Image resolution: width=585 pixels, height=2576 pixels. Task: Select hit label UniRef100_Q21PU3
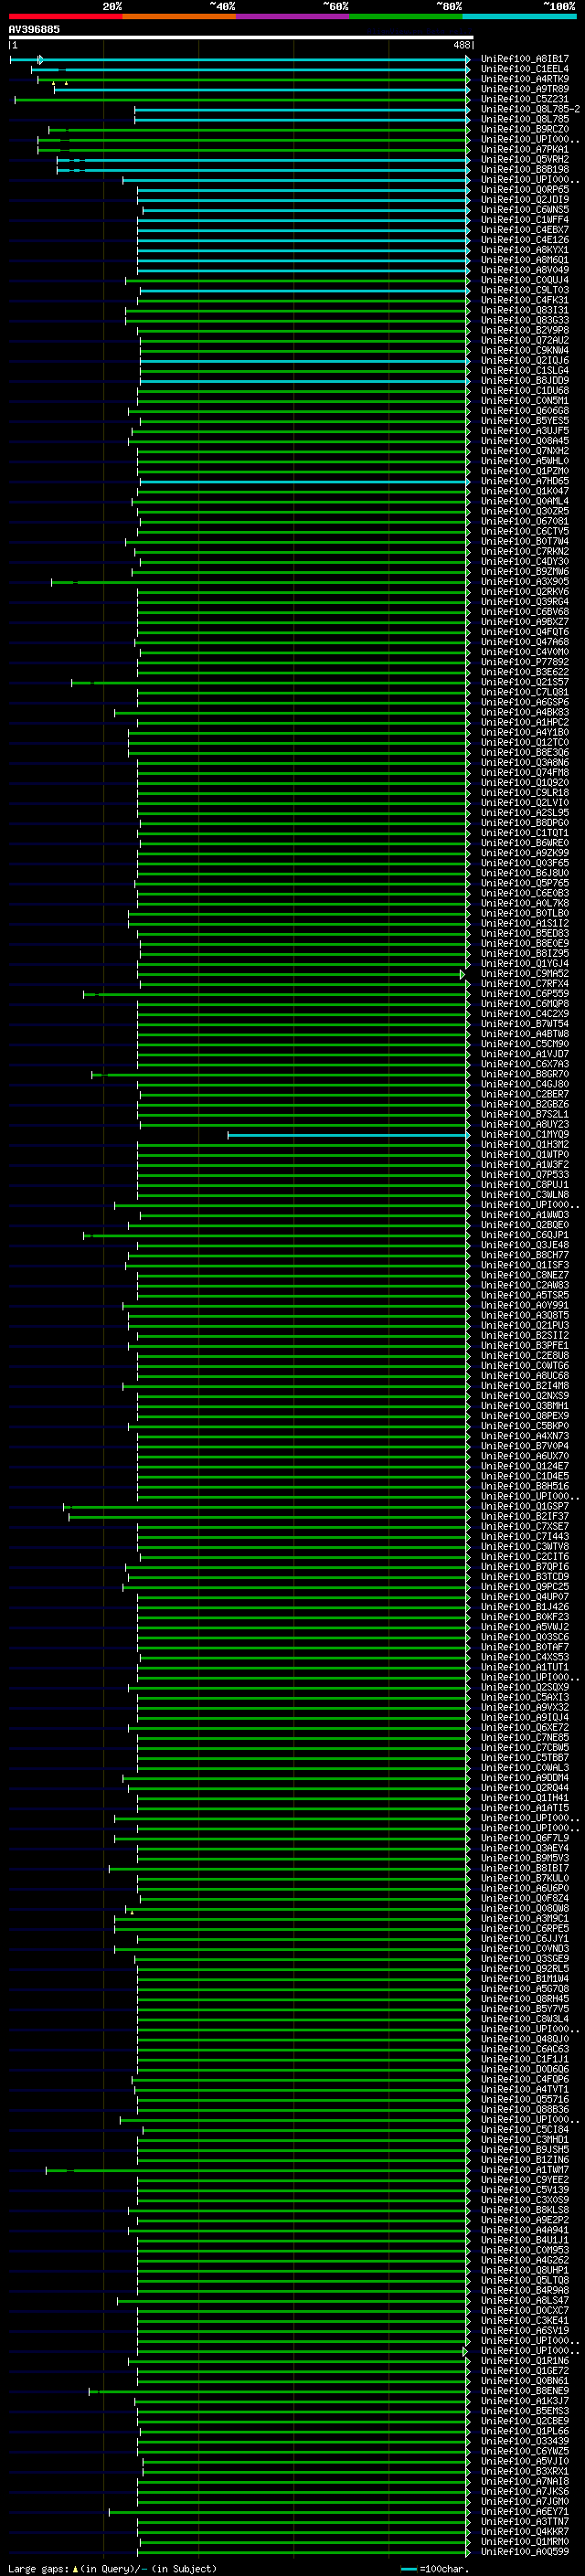pos(524,1325)
